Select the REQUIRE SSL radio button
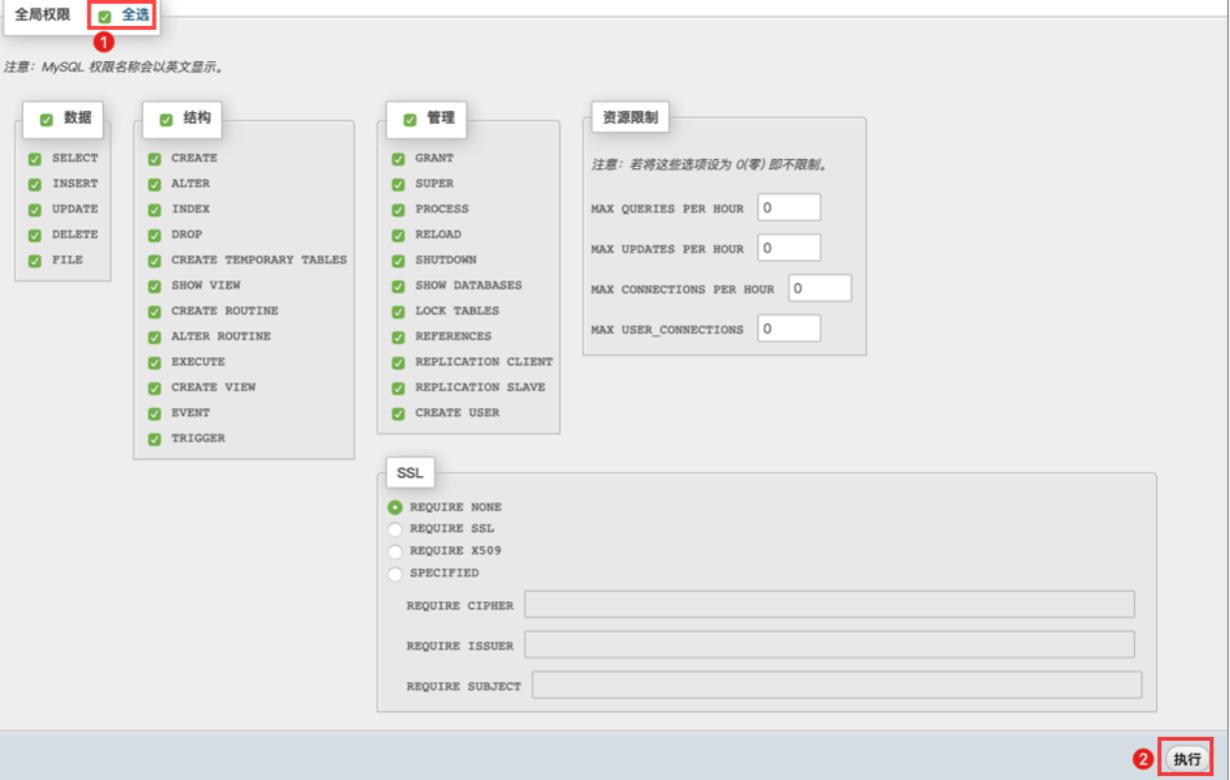The height and width of the screenshot is (780, 1230). 396,528
